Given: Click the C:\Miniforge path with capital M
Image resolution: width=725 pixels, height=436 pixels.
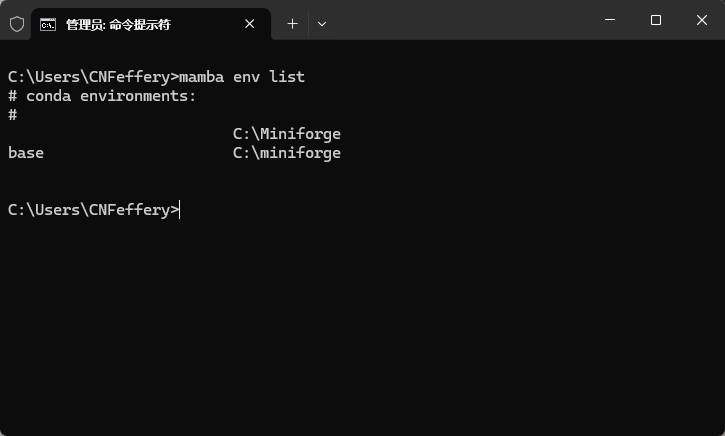Looking at the screenshot, I should 287,134.
